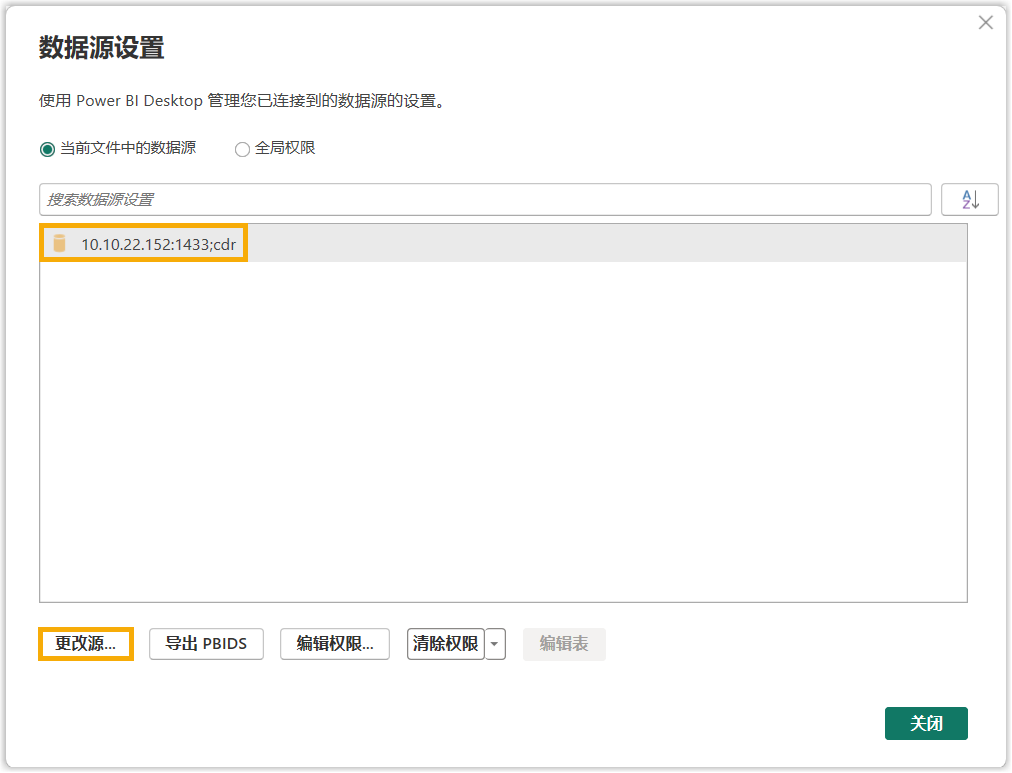
Task: Click the Power BI Desktop description text
Action: click(x=242, y=101)
